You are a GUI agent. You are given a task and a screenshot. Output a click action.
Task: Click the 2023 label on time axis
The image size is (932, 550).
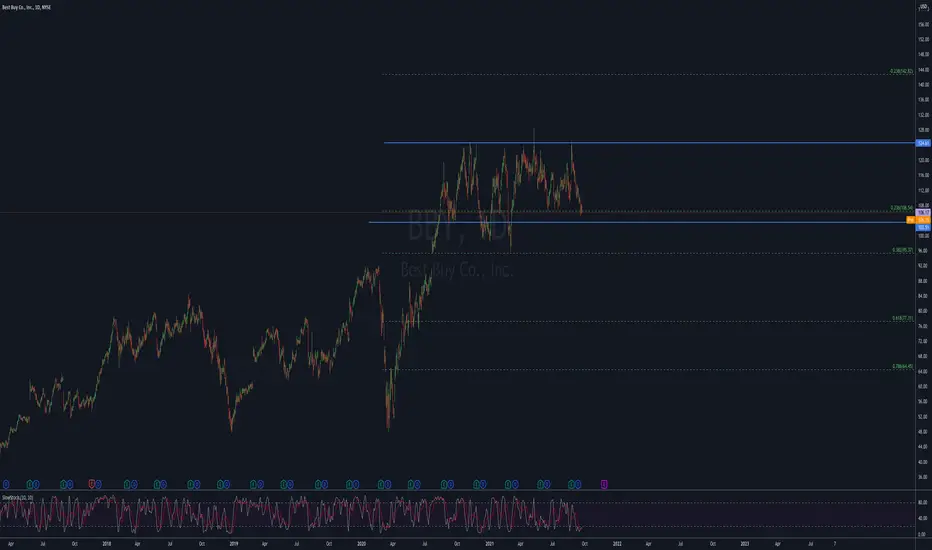pos(744,543)
